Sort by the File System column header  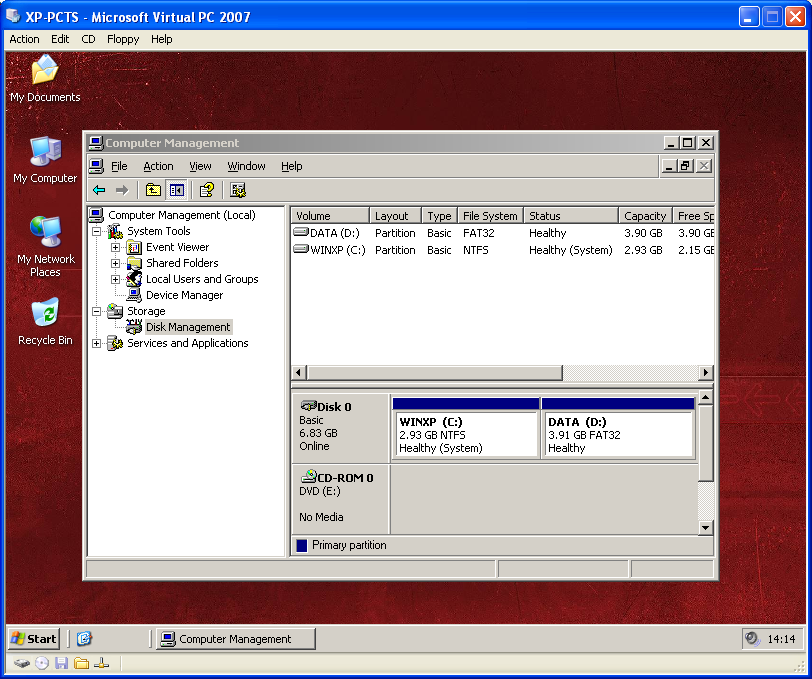[490, 215]
